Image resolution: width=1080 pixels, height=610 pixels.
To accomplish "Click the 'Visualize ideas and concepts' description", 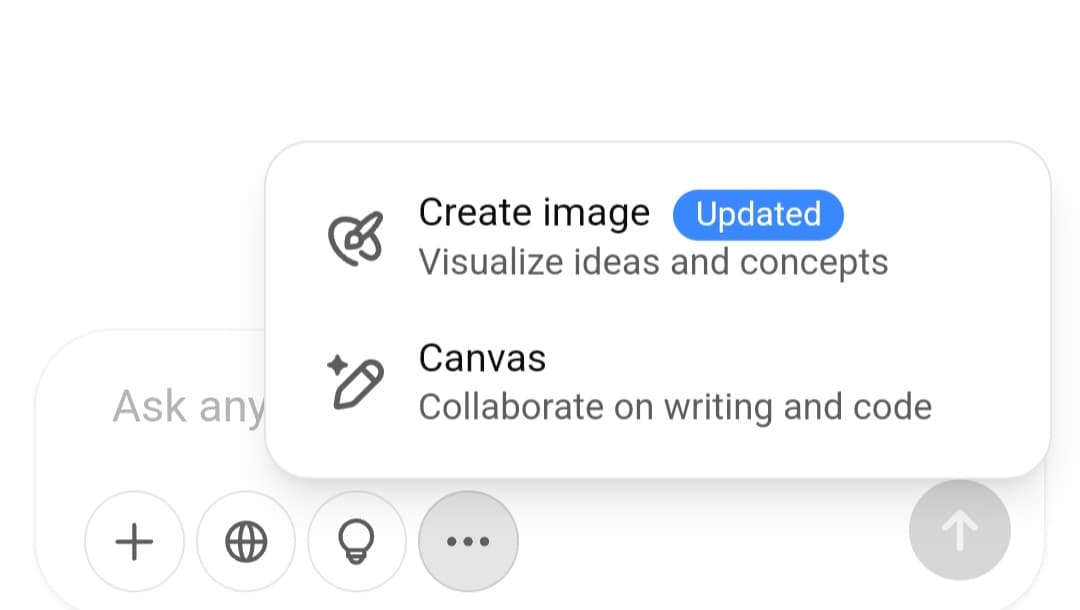I will 653,262.
